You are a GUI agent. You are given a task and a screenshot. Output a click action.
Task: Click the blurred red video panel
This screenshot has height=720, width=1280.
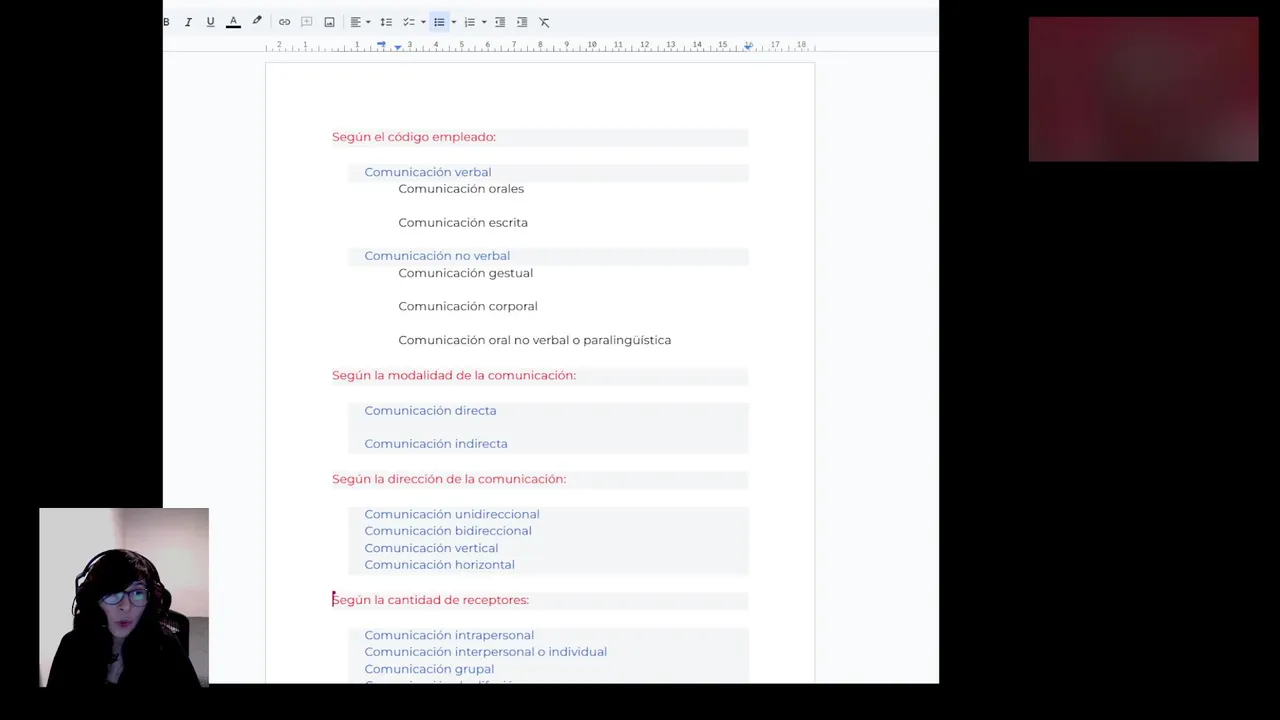(x=1144, y=89)
